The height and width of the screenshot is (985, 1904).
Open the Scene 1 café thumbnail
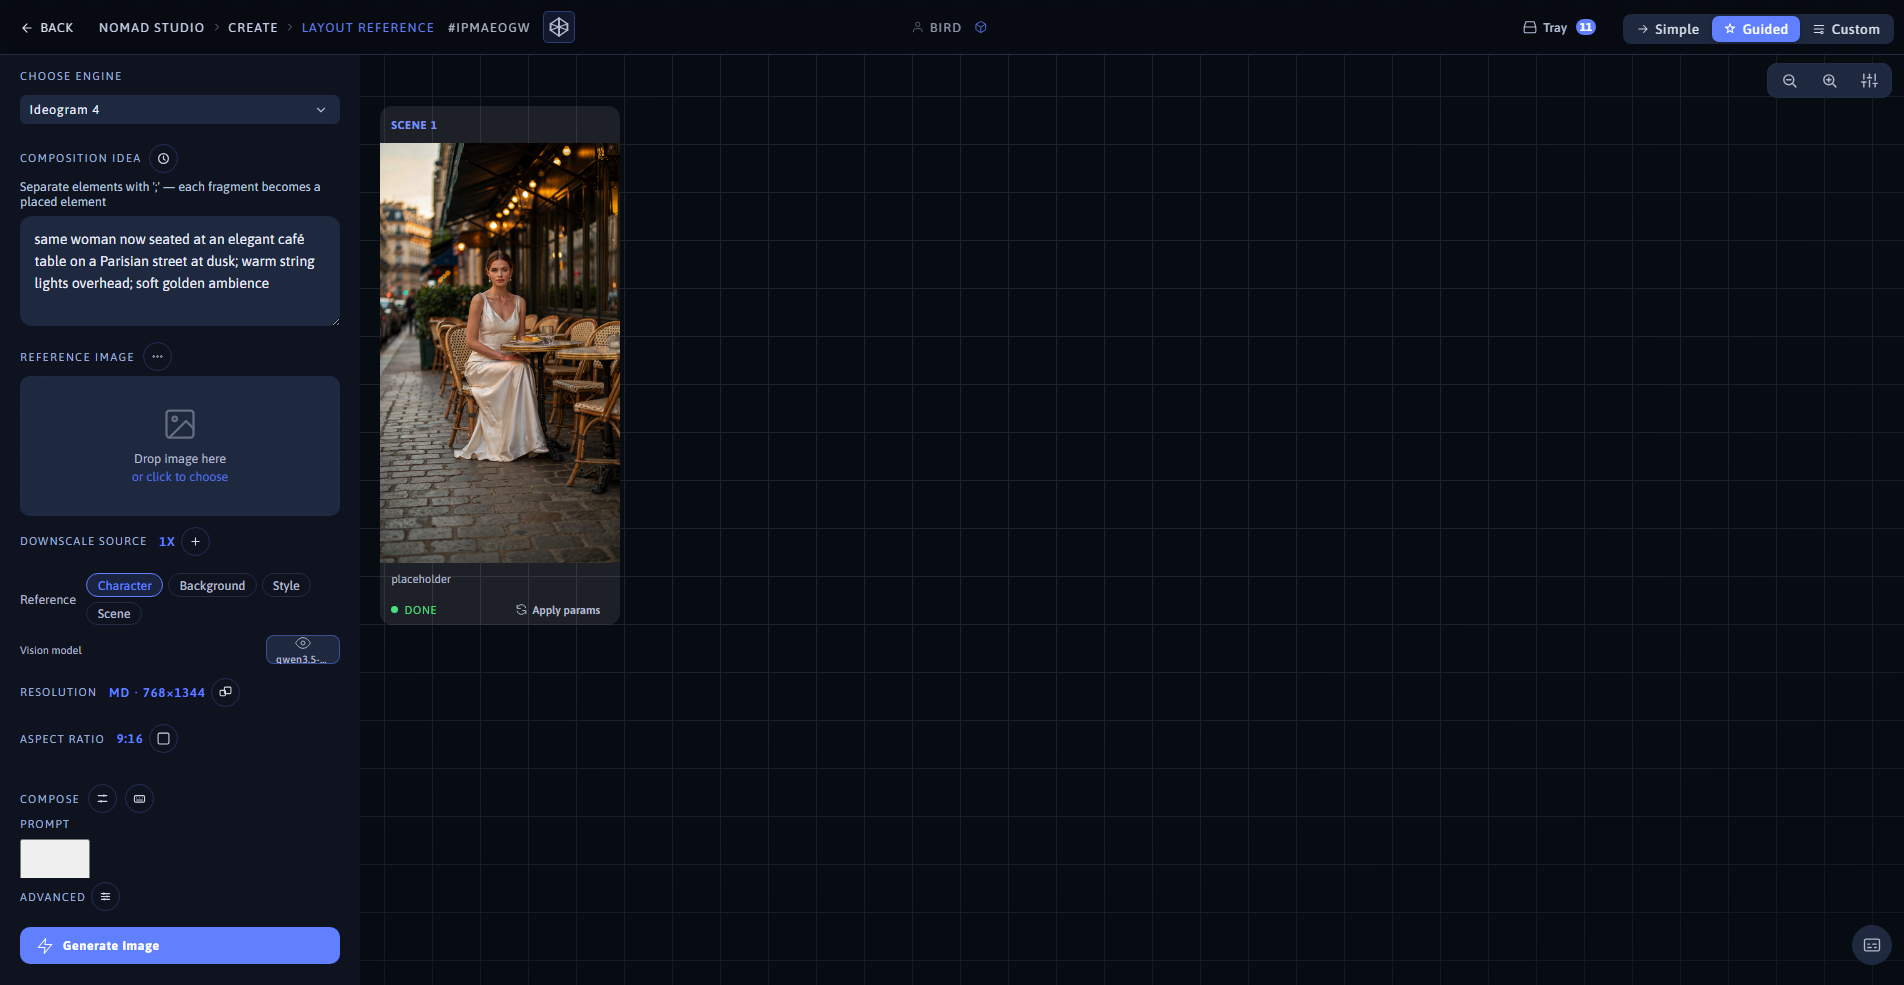[500, 353]
